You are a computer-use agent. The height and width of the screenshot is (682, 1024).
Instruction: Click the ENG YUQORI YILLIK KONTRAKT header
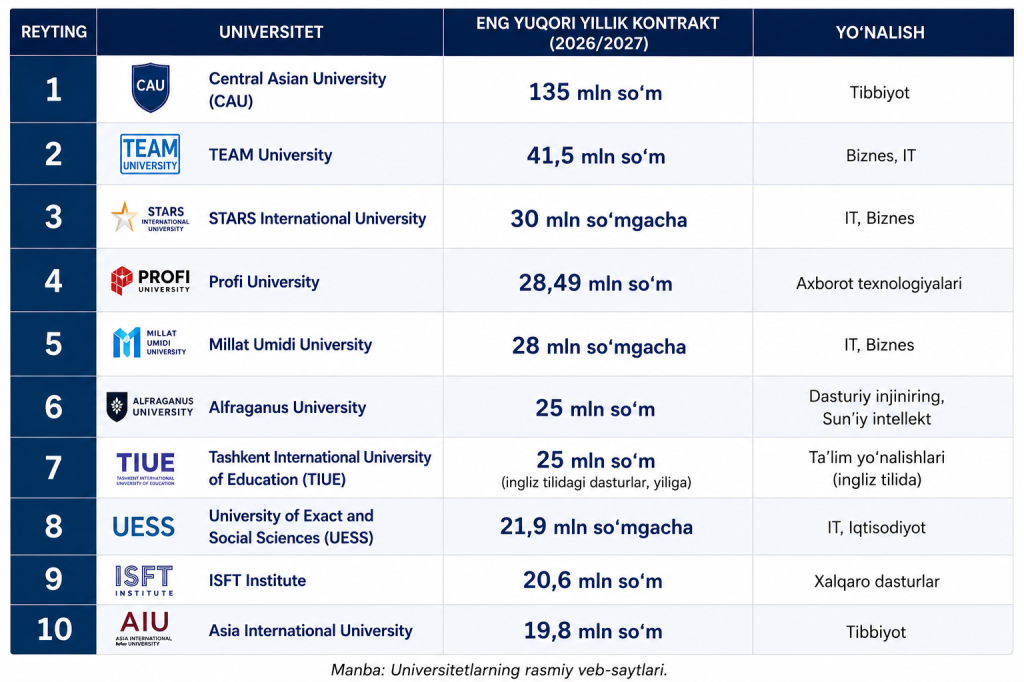[x=598, y=33]
